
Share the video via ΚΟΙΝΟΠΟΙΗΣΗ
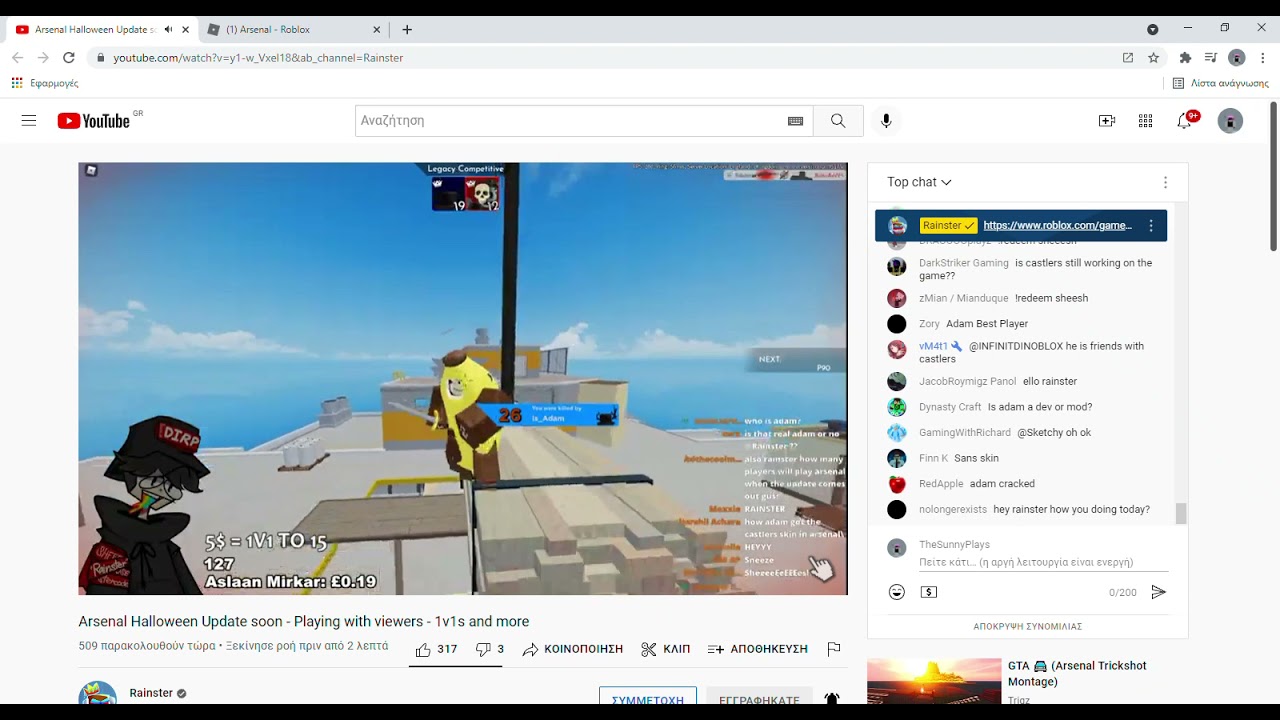coord(572,649)
